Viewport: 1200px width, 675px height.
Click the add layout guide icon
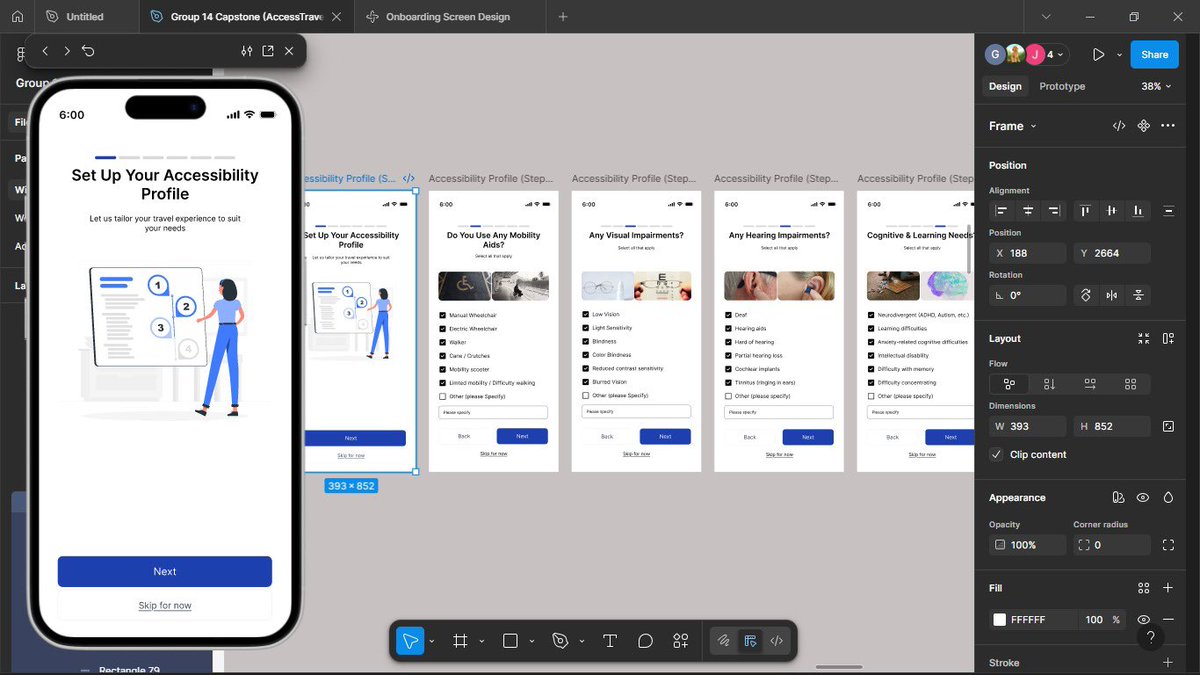1168,339
